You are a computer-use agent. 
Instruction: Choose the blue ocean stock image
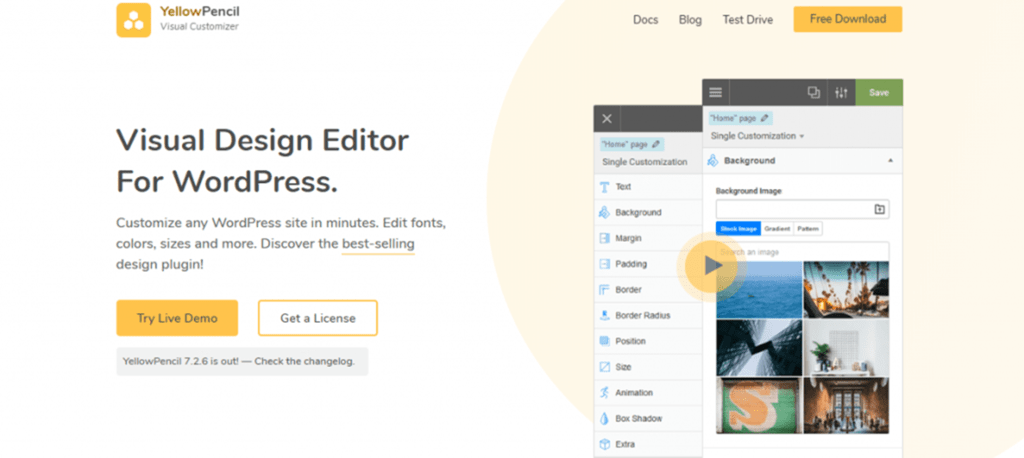tap(759, 290)
